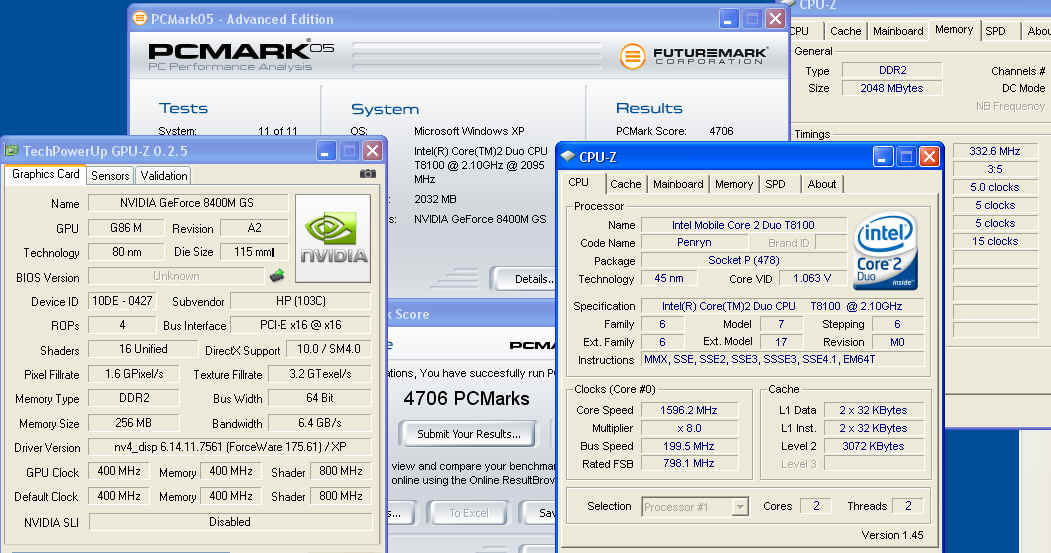This screenshot has width=1051, height=553.
Task: Minimize the GPU-Z window
Action: pyautogui.click(x=326, y=151)
